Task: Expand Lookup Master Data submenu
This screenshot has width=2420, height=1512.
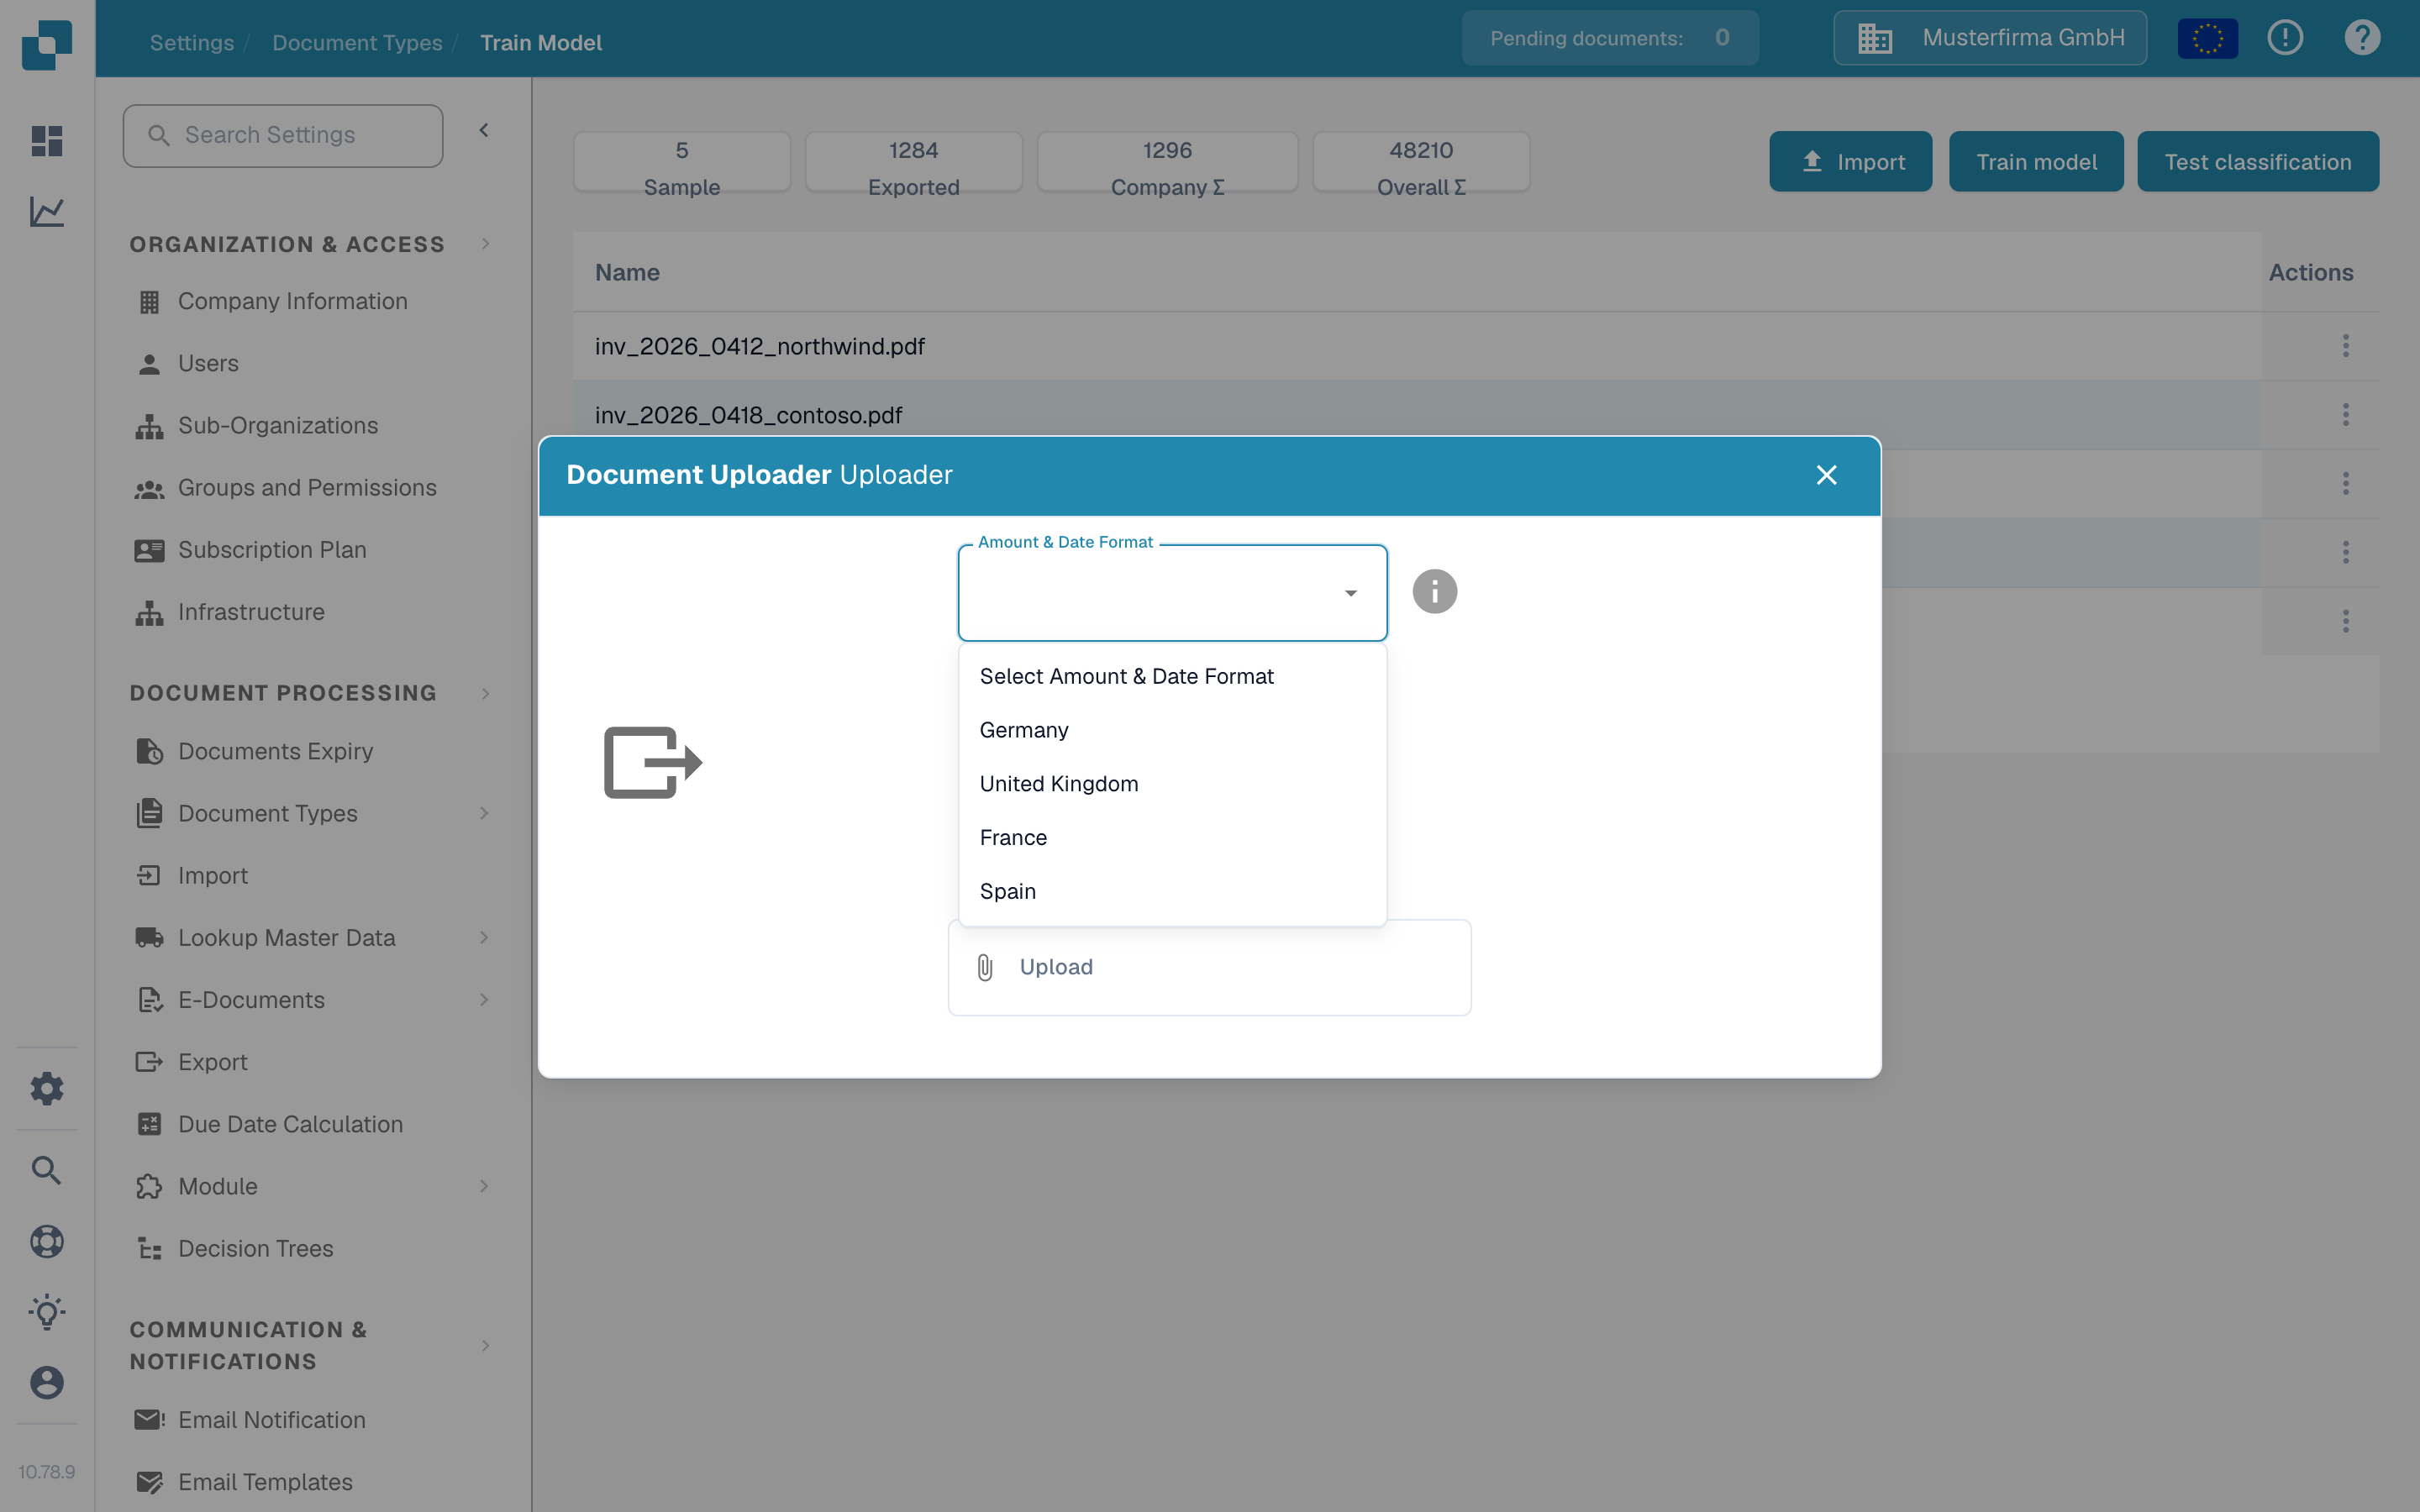Action: coord(484,937)
